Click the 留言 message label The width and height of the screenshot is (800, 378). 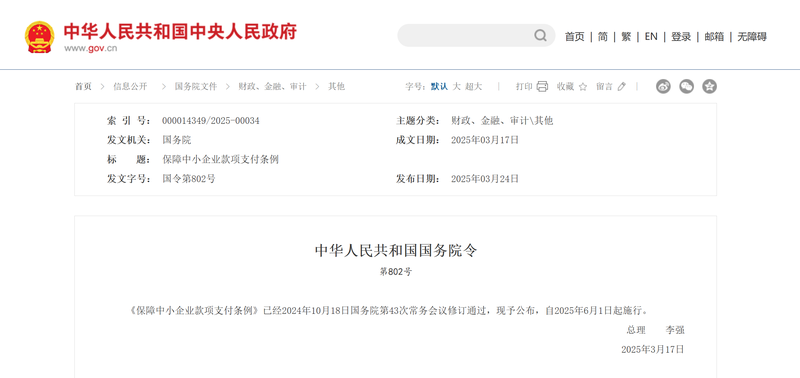[604, 87]
